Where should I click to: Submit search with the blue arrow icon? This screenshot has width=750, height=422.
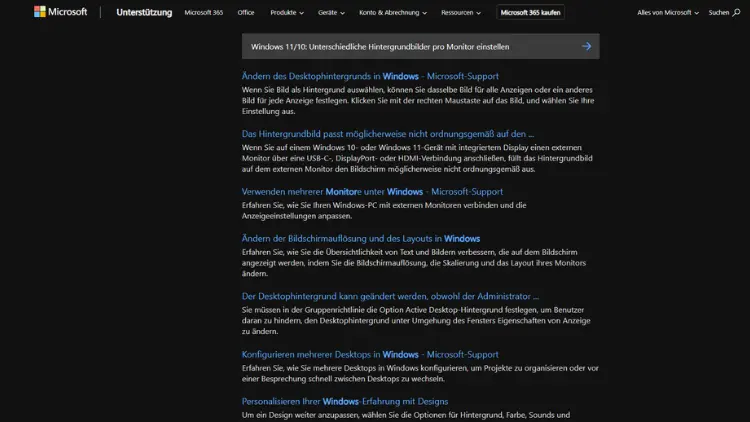(x=586, y=46)
